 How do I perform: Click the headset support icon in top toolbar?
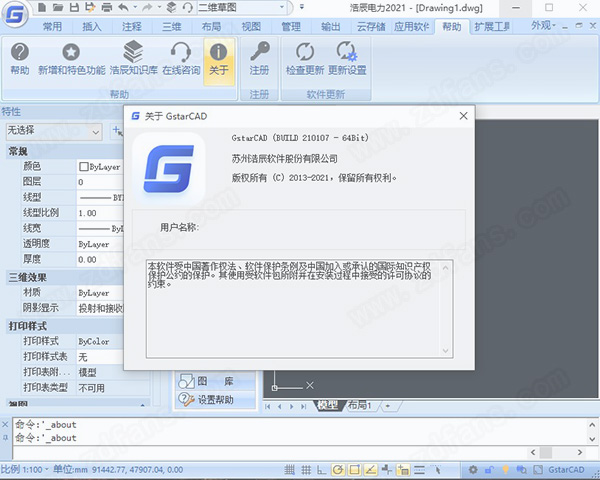[188, 7]
